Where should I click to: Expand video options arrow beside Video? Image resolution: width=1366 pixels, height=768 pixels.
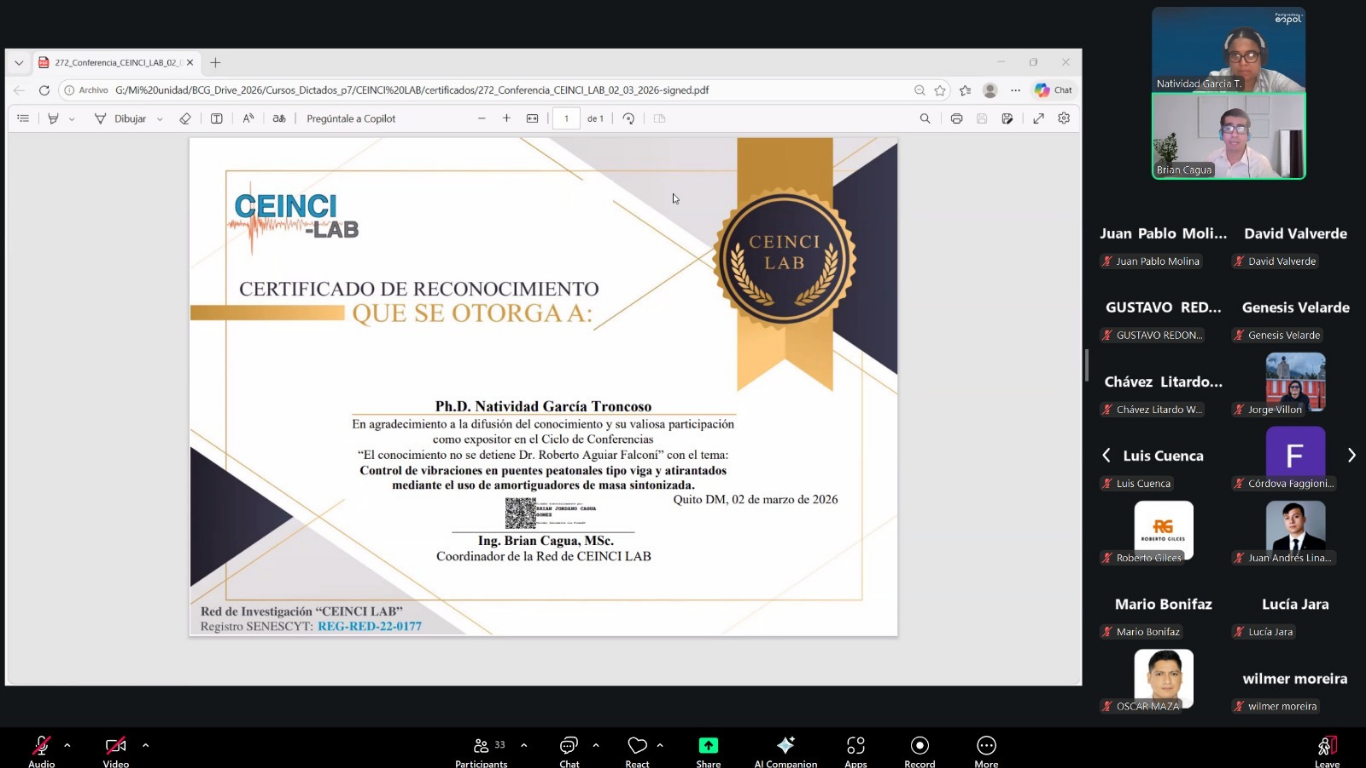(145, 745)
